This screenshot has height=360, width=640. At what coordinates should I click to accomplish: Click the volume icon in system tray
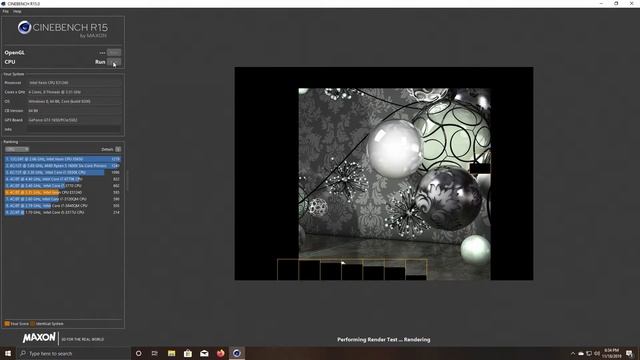597,353
